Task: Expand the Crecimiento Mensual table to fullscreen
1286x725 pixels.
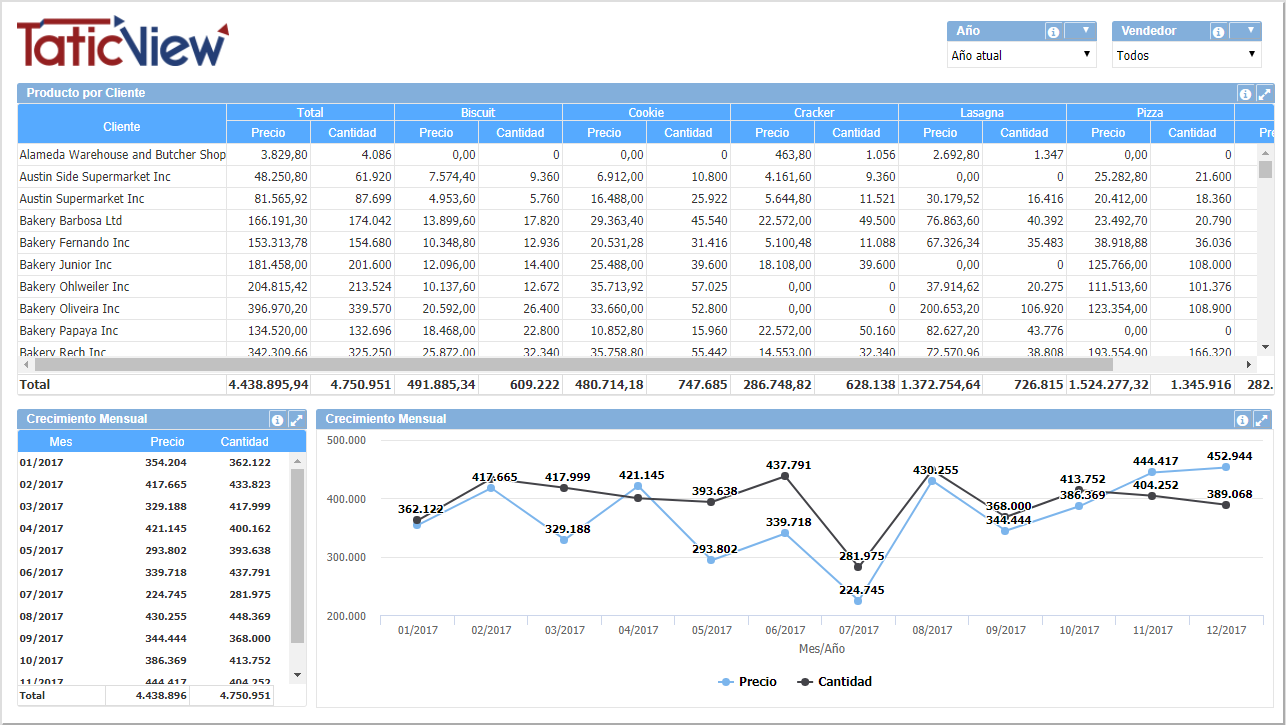Action: coord(296,420)
